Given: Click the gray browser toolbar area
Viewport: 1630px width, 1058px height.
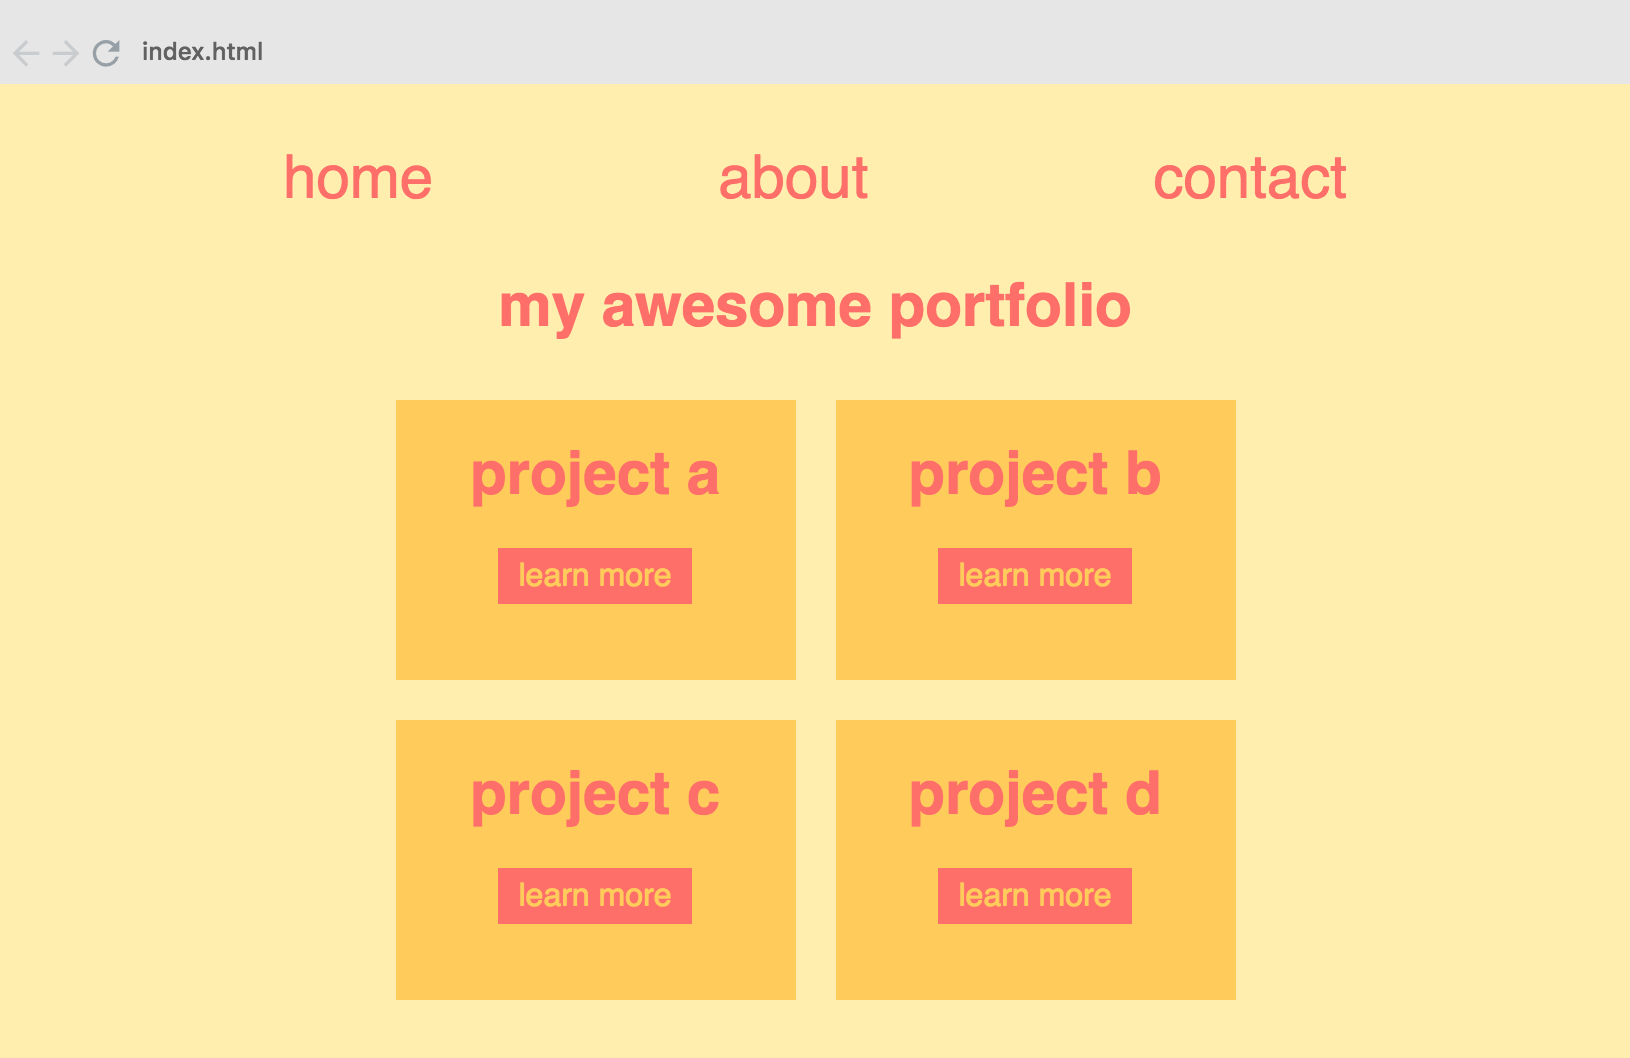Looking at the screenshot, I should coord(800,52).
